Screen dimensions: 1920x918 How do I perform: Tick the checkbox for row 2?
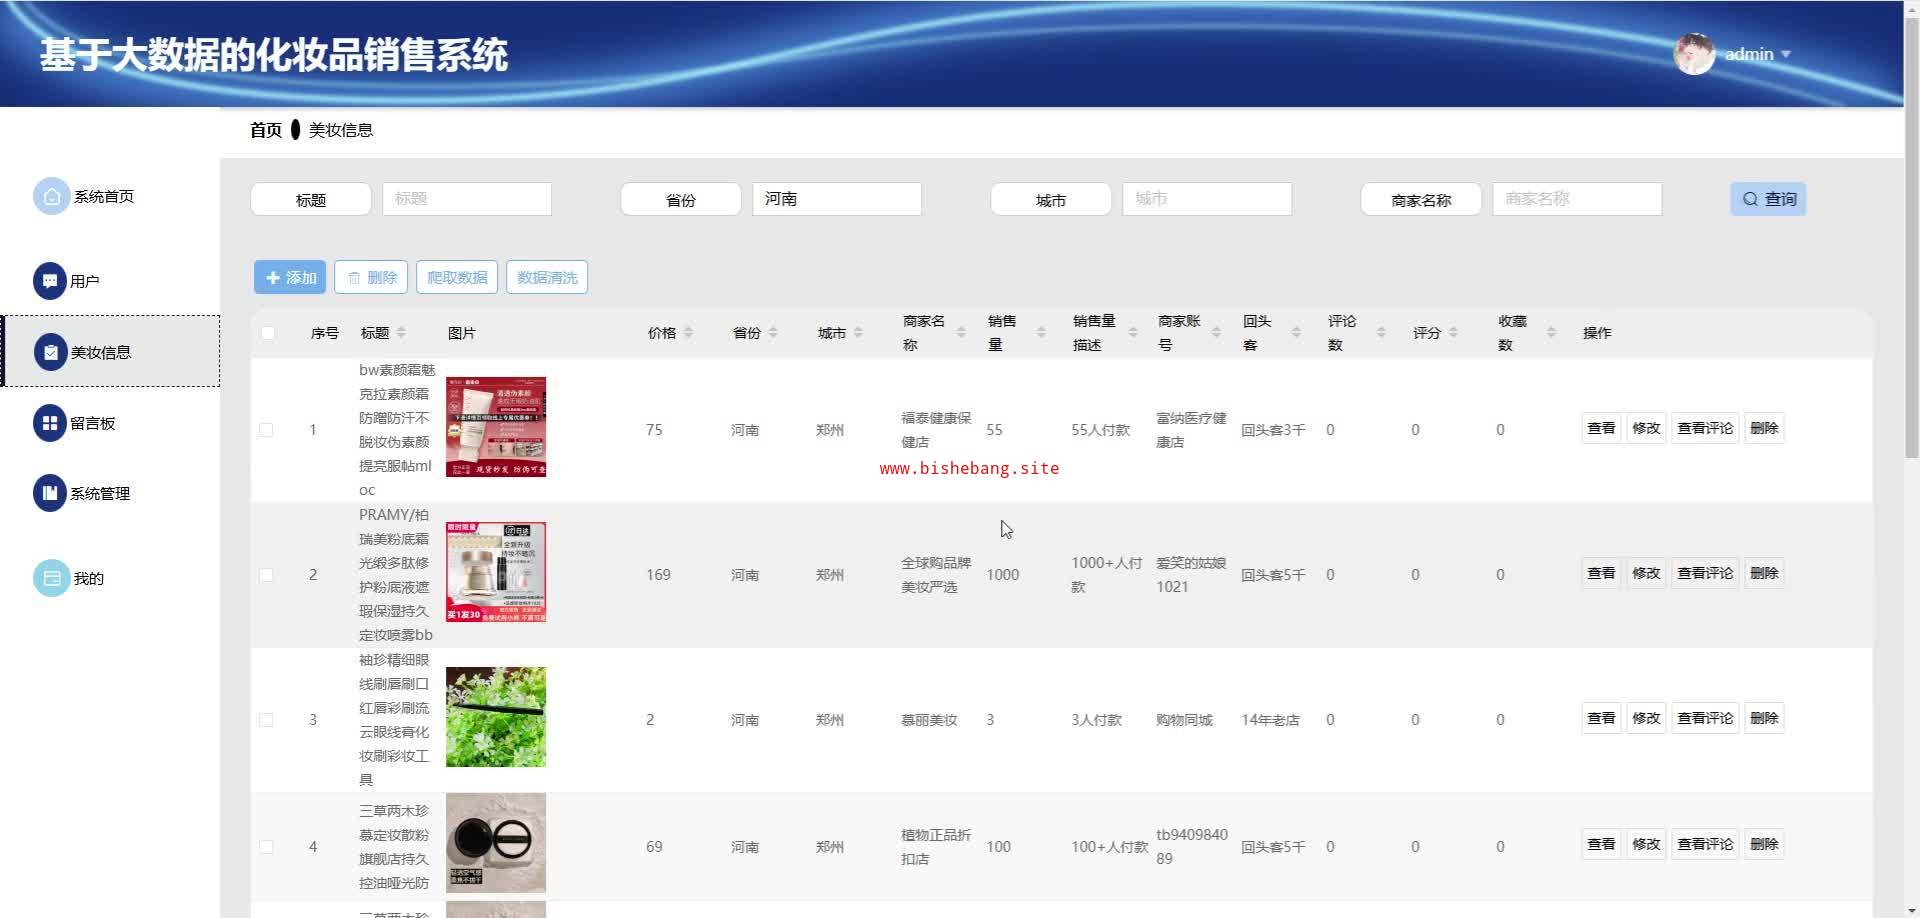click(266, 575)
